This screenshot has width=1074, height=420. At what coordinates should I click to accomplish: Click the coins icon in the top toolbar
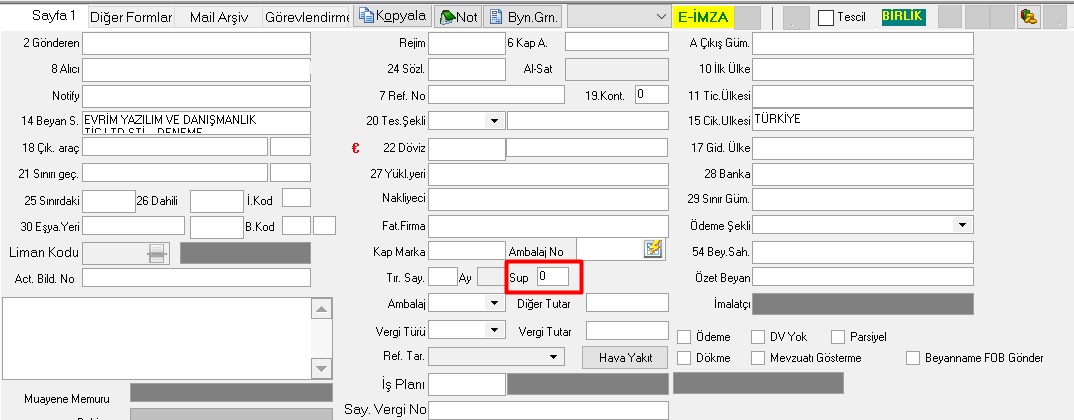[1027, 17]
